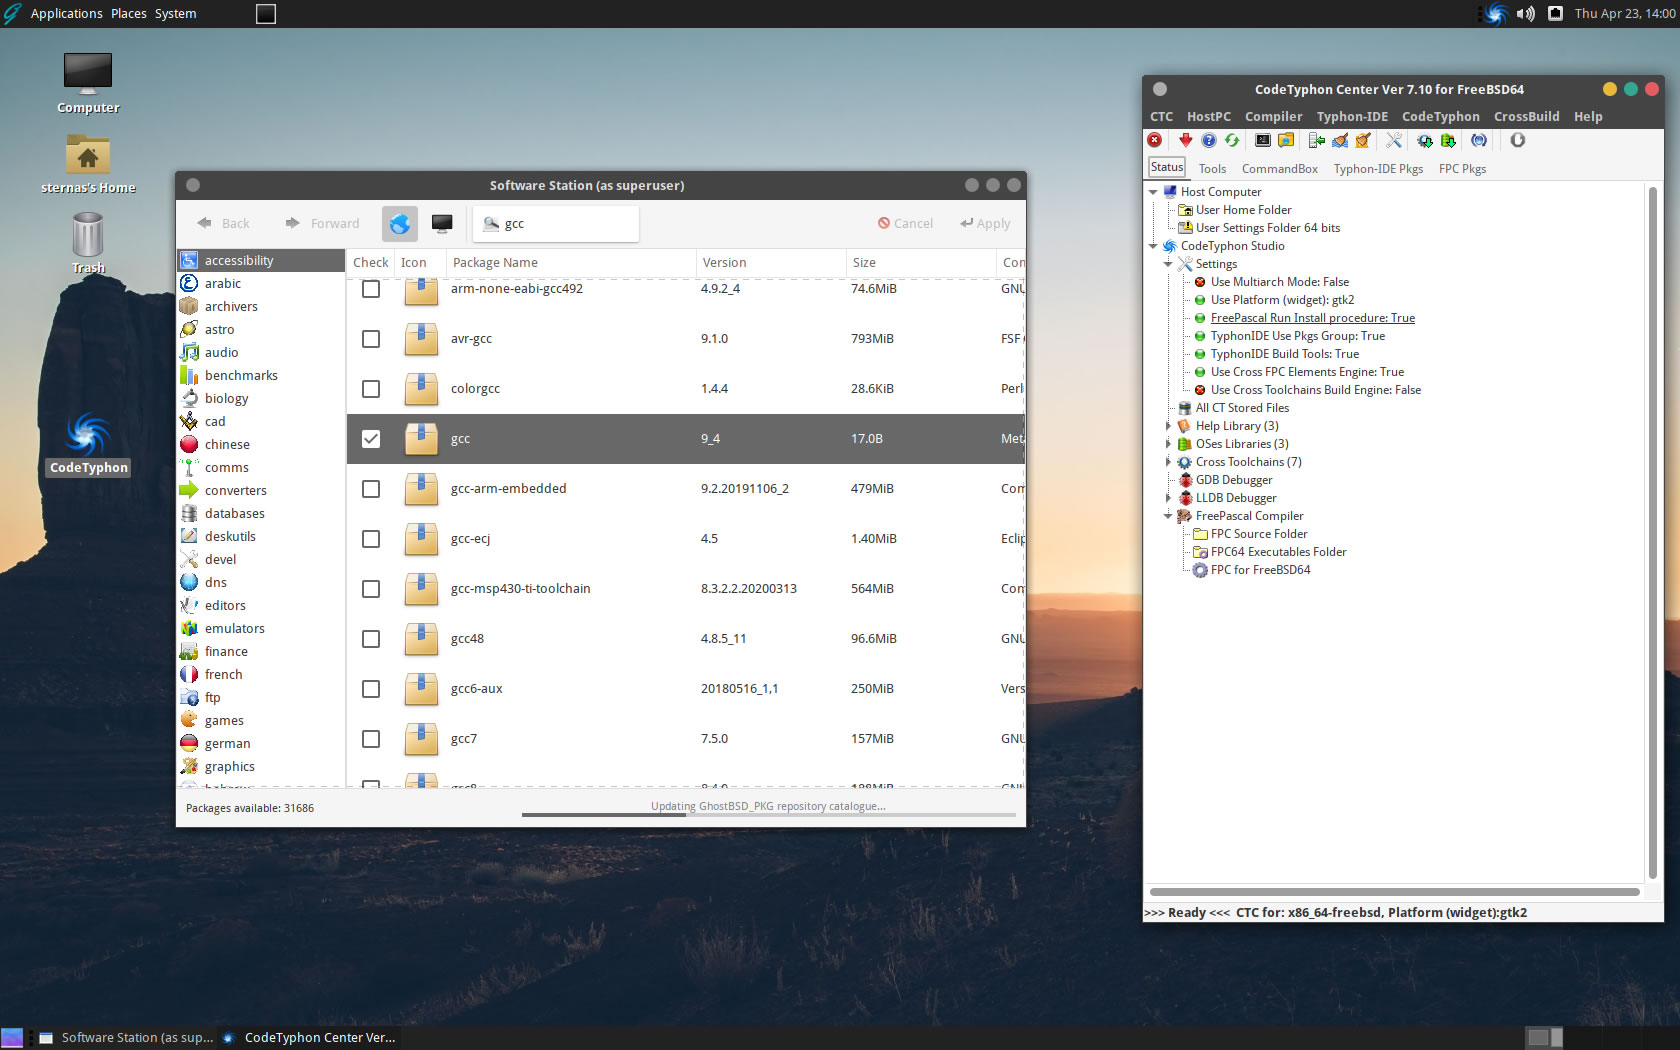Click gcc search field in Software Station
The height and width of the screenshot is (1050, 1680).
(556, 224)
